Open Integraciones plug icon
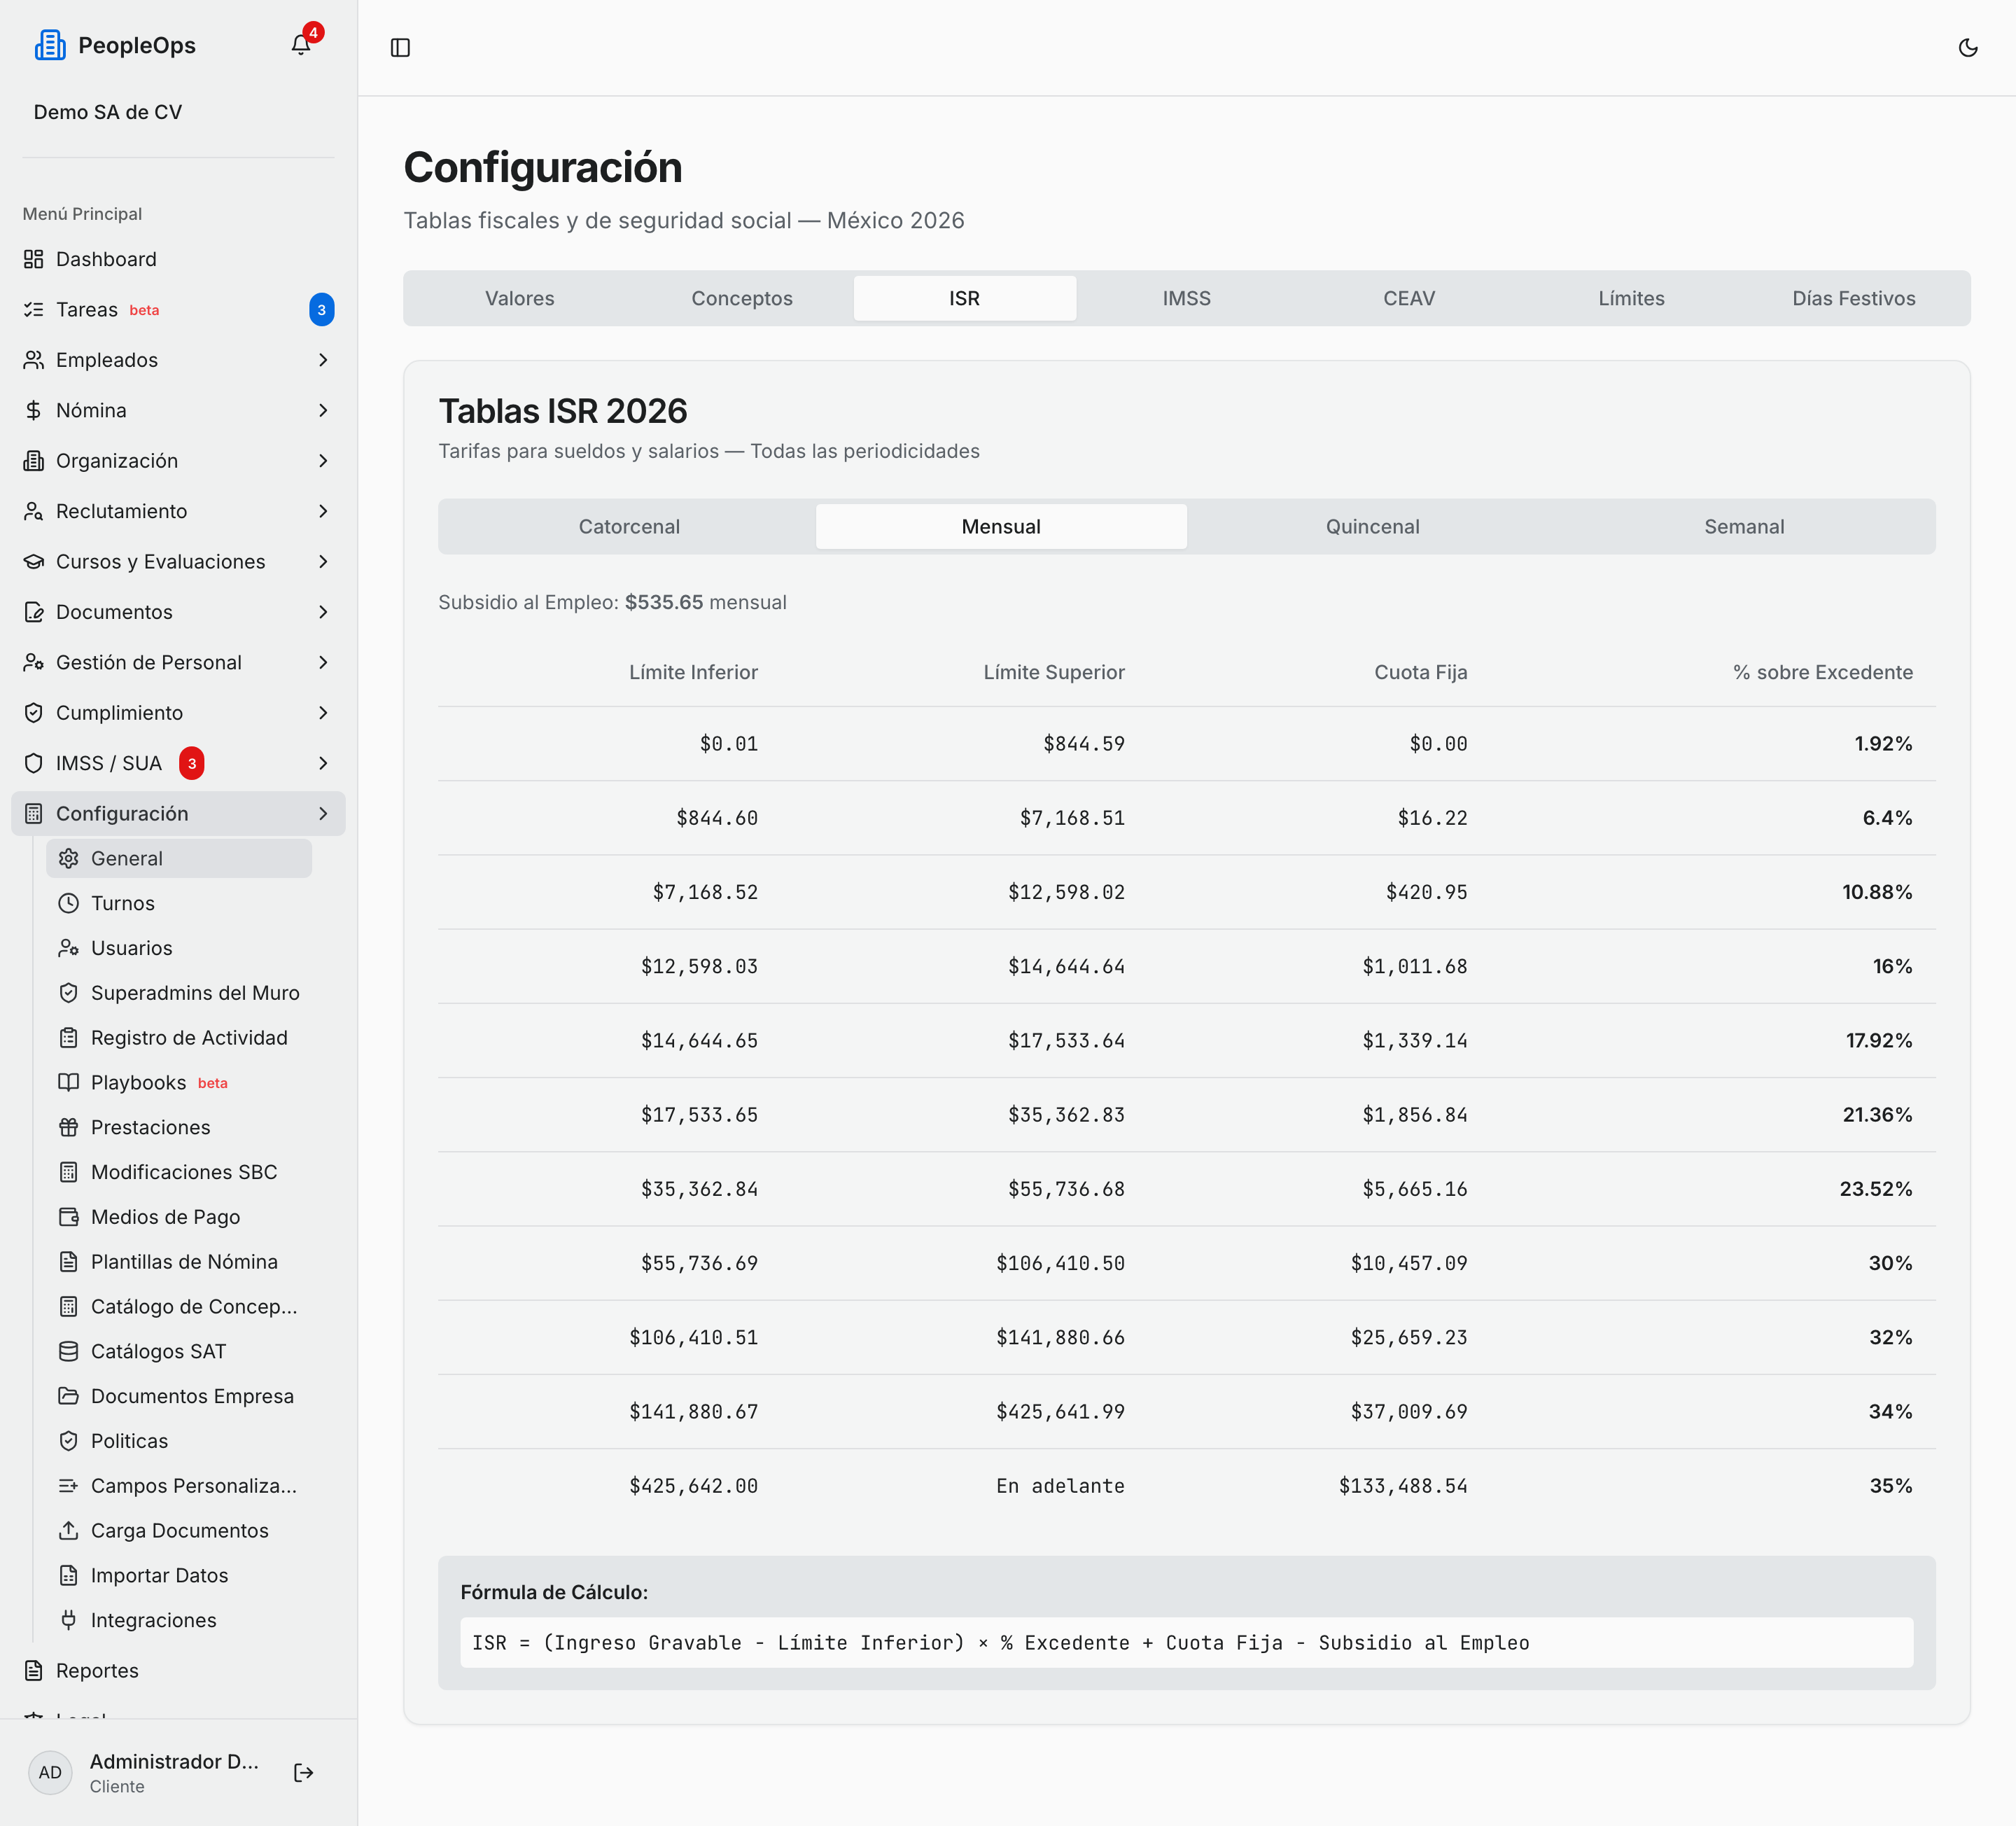The width and height of the screenshot is (2016, 1826). (68, 1619)
